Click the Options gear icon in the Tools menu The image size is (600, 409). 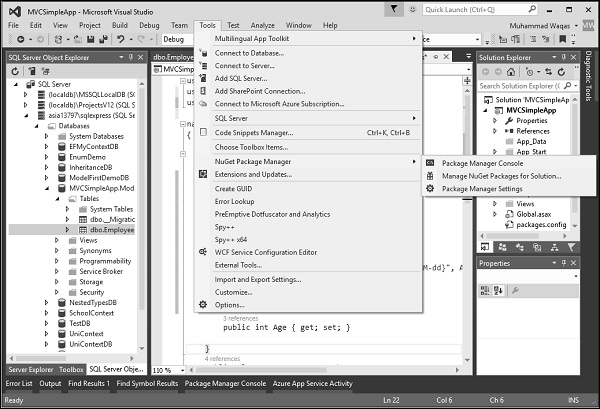pos(203,305)
